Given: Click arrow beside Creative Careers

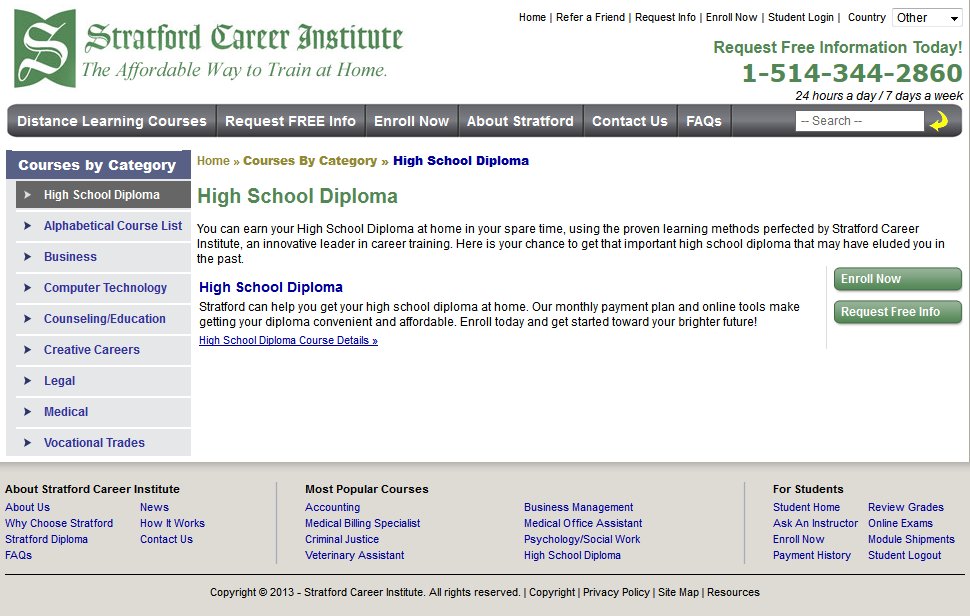Looking at the screenshot, I should (27, 350).
